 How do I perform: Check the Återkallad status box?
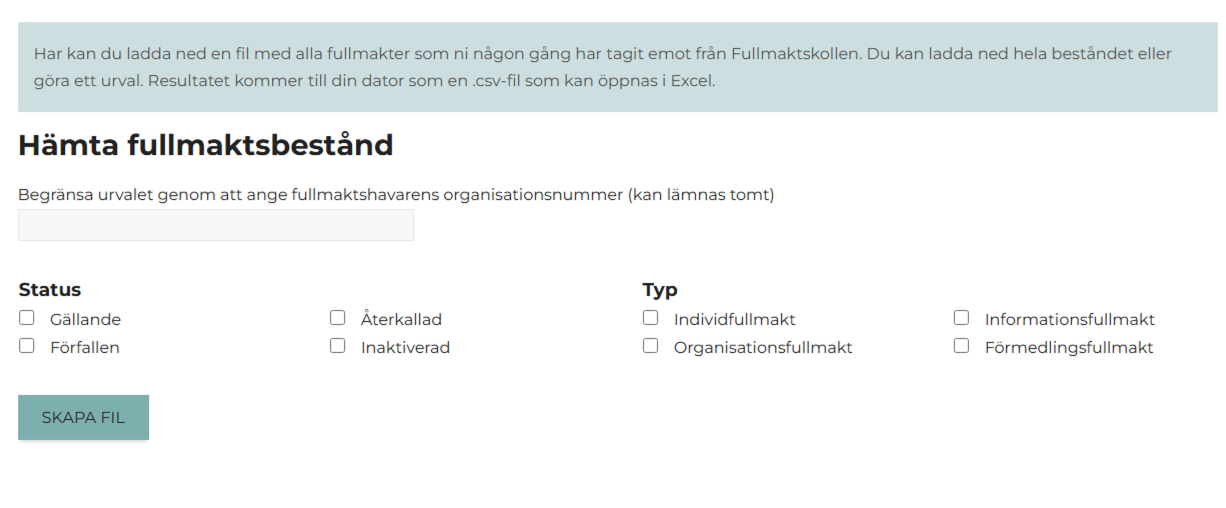(338, 318)
